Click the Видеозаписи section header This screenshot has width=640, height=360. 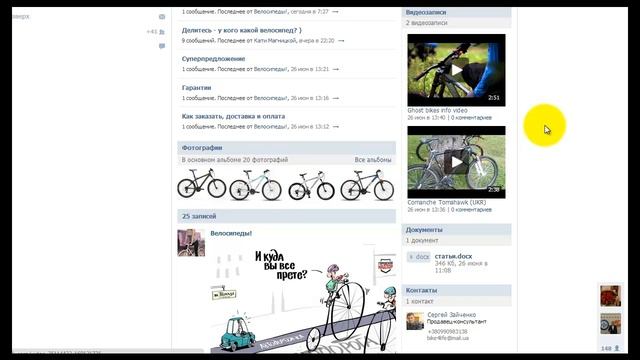click(456, 12)
